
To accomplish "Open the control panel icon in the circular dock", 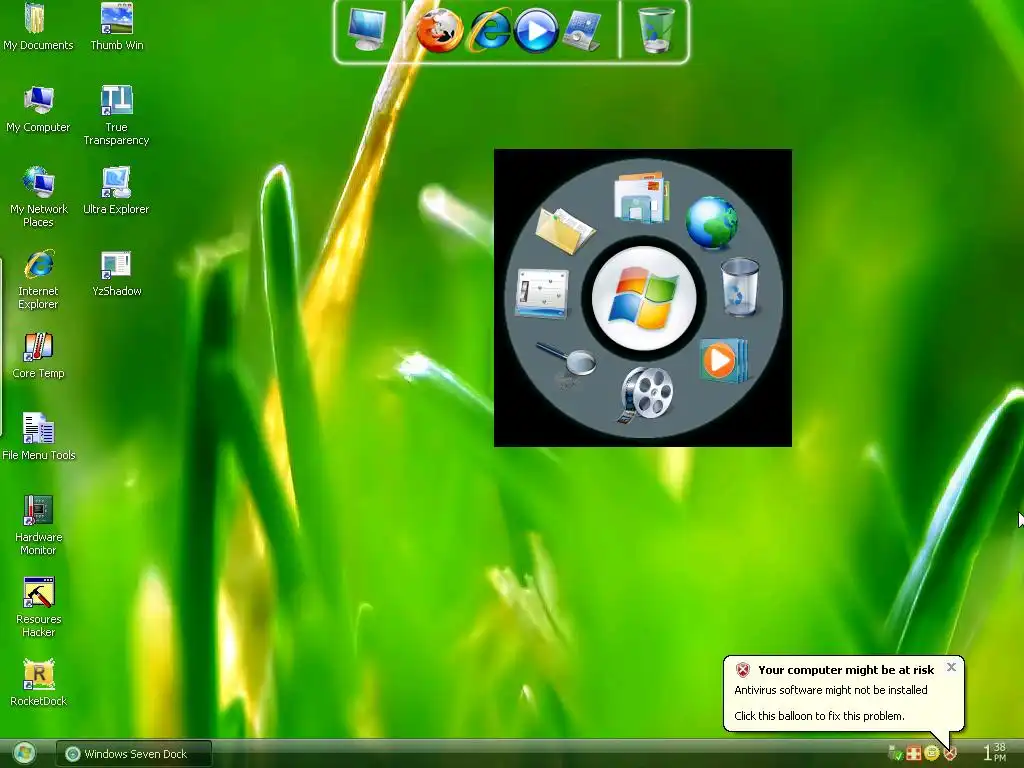I will [542, 293].
